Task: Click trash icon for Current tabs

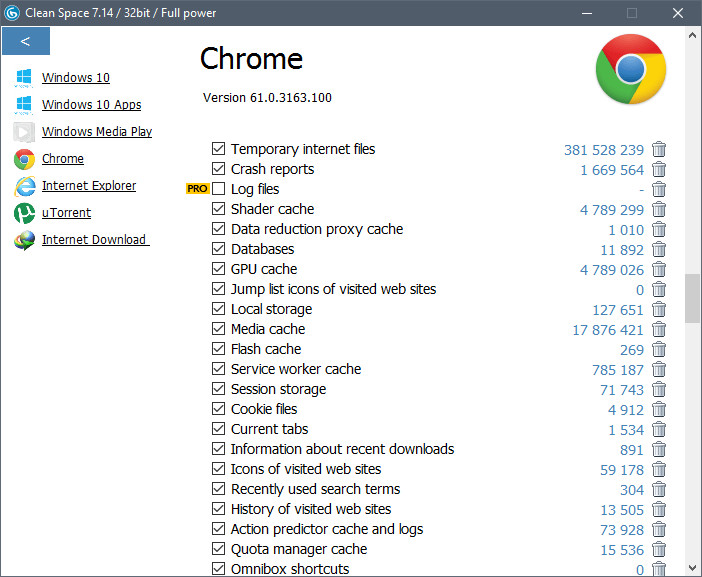Action: (x=659, y=429)
